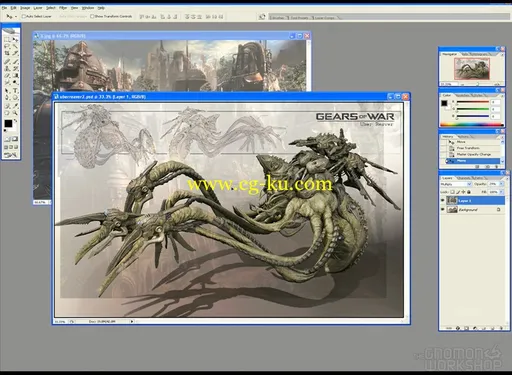Toggle lock position in Layers panel
The image size is (512, 375).
[x=463, y=192]
